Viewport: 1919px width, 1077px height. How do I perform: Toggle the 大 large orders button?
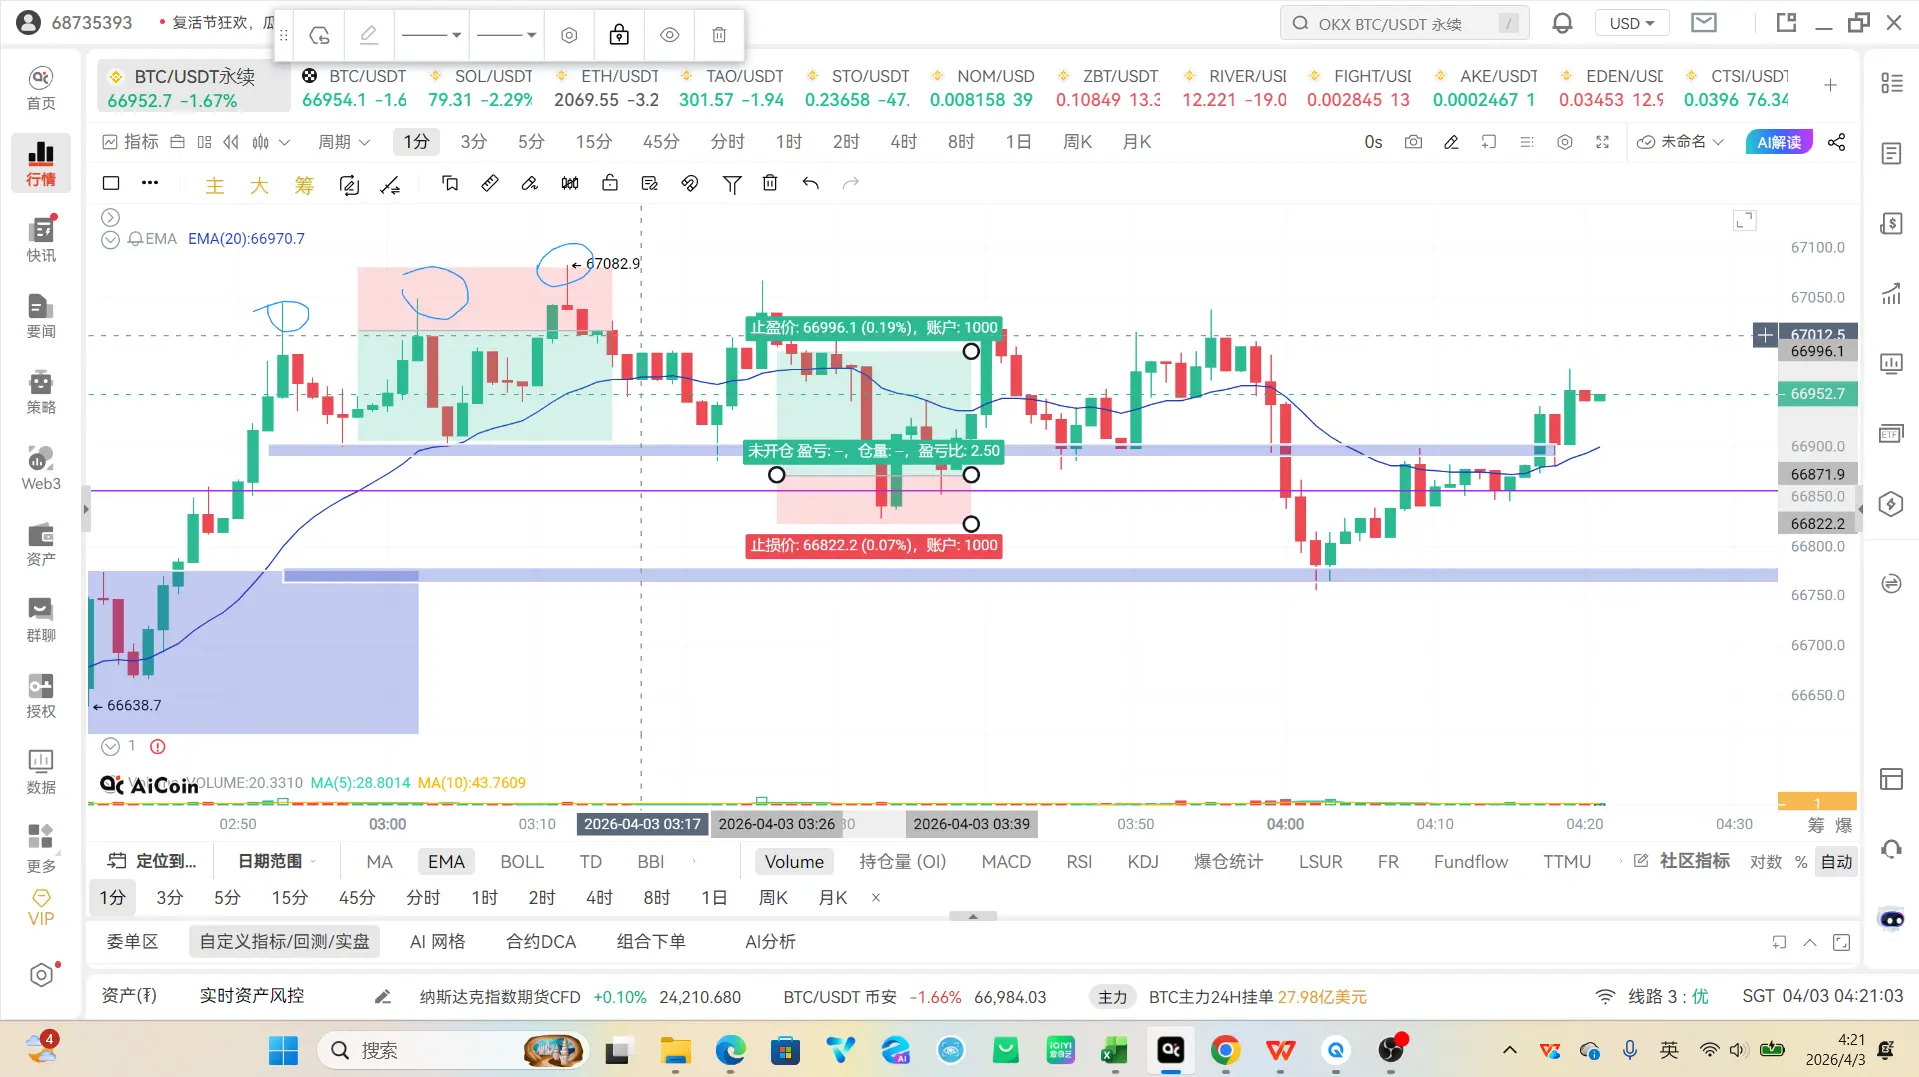click(259, 185)
